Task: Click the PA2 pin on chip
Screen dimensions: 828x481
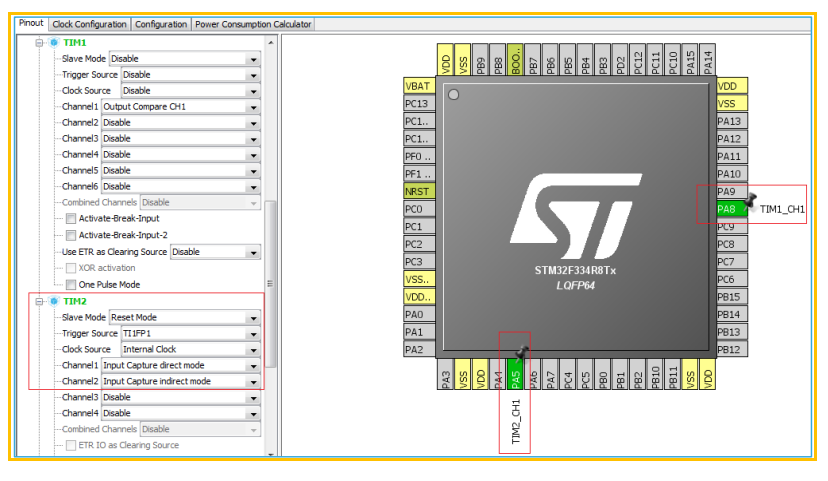Action: [x=419, y=349]
